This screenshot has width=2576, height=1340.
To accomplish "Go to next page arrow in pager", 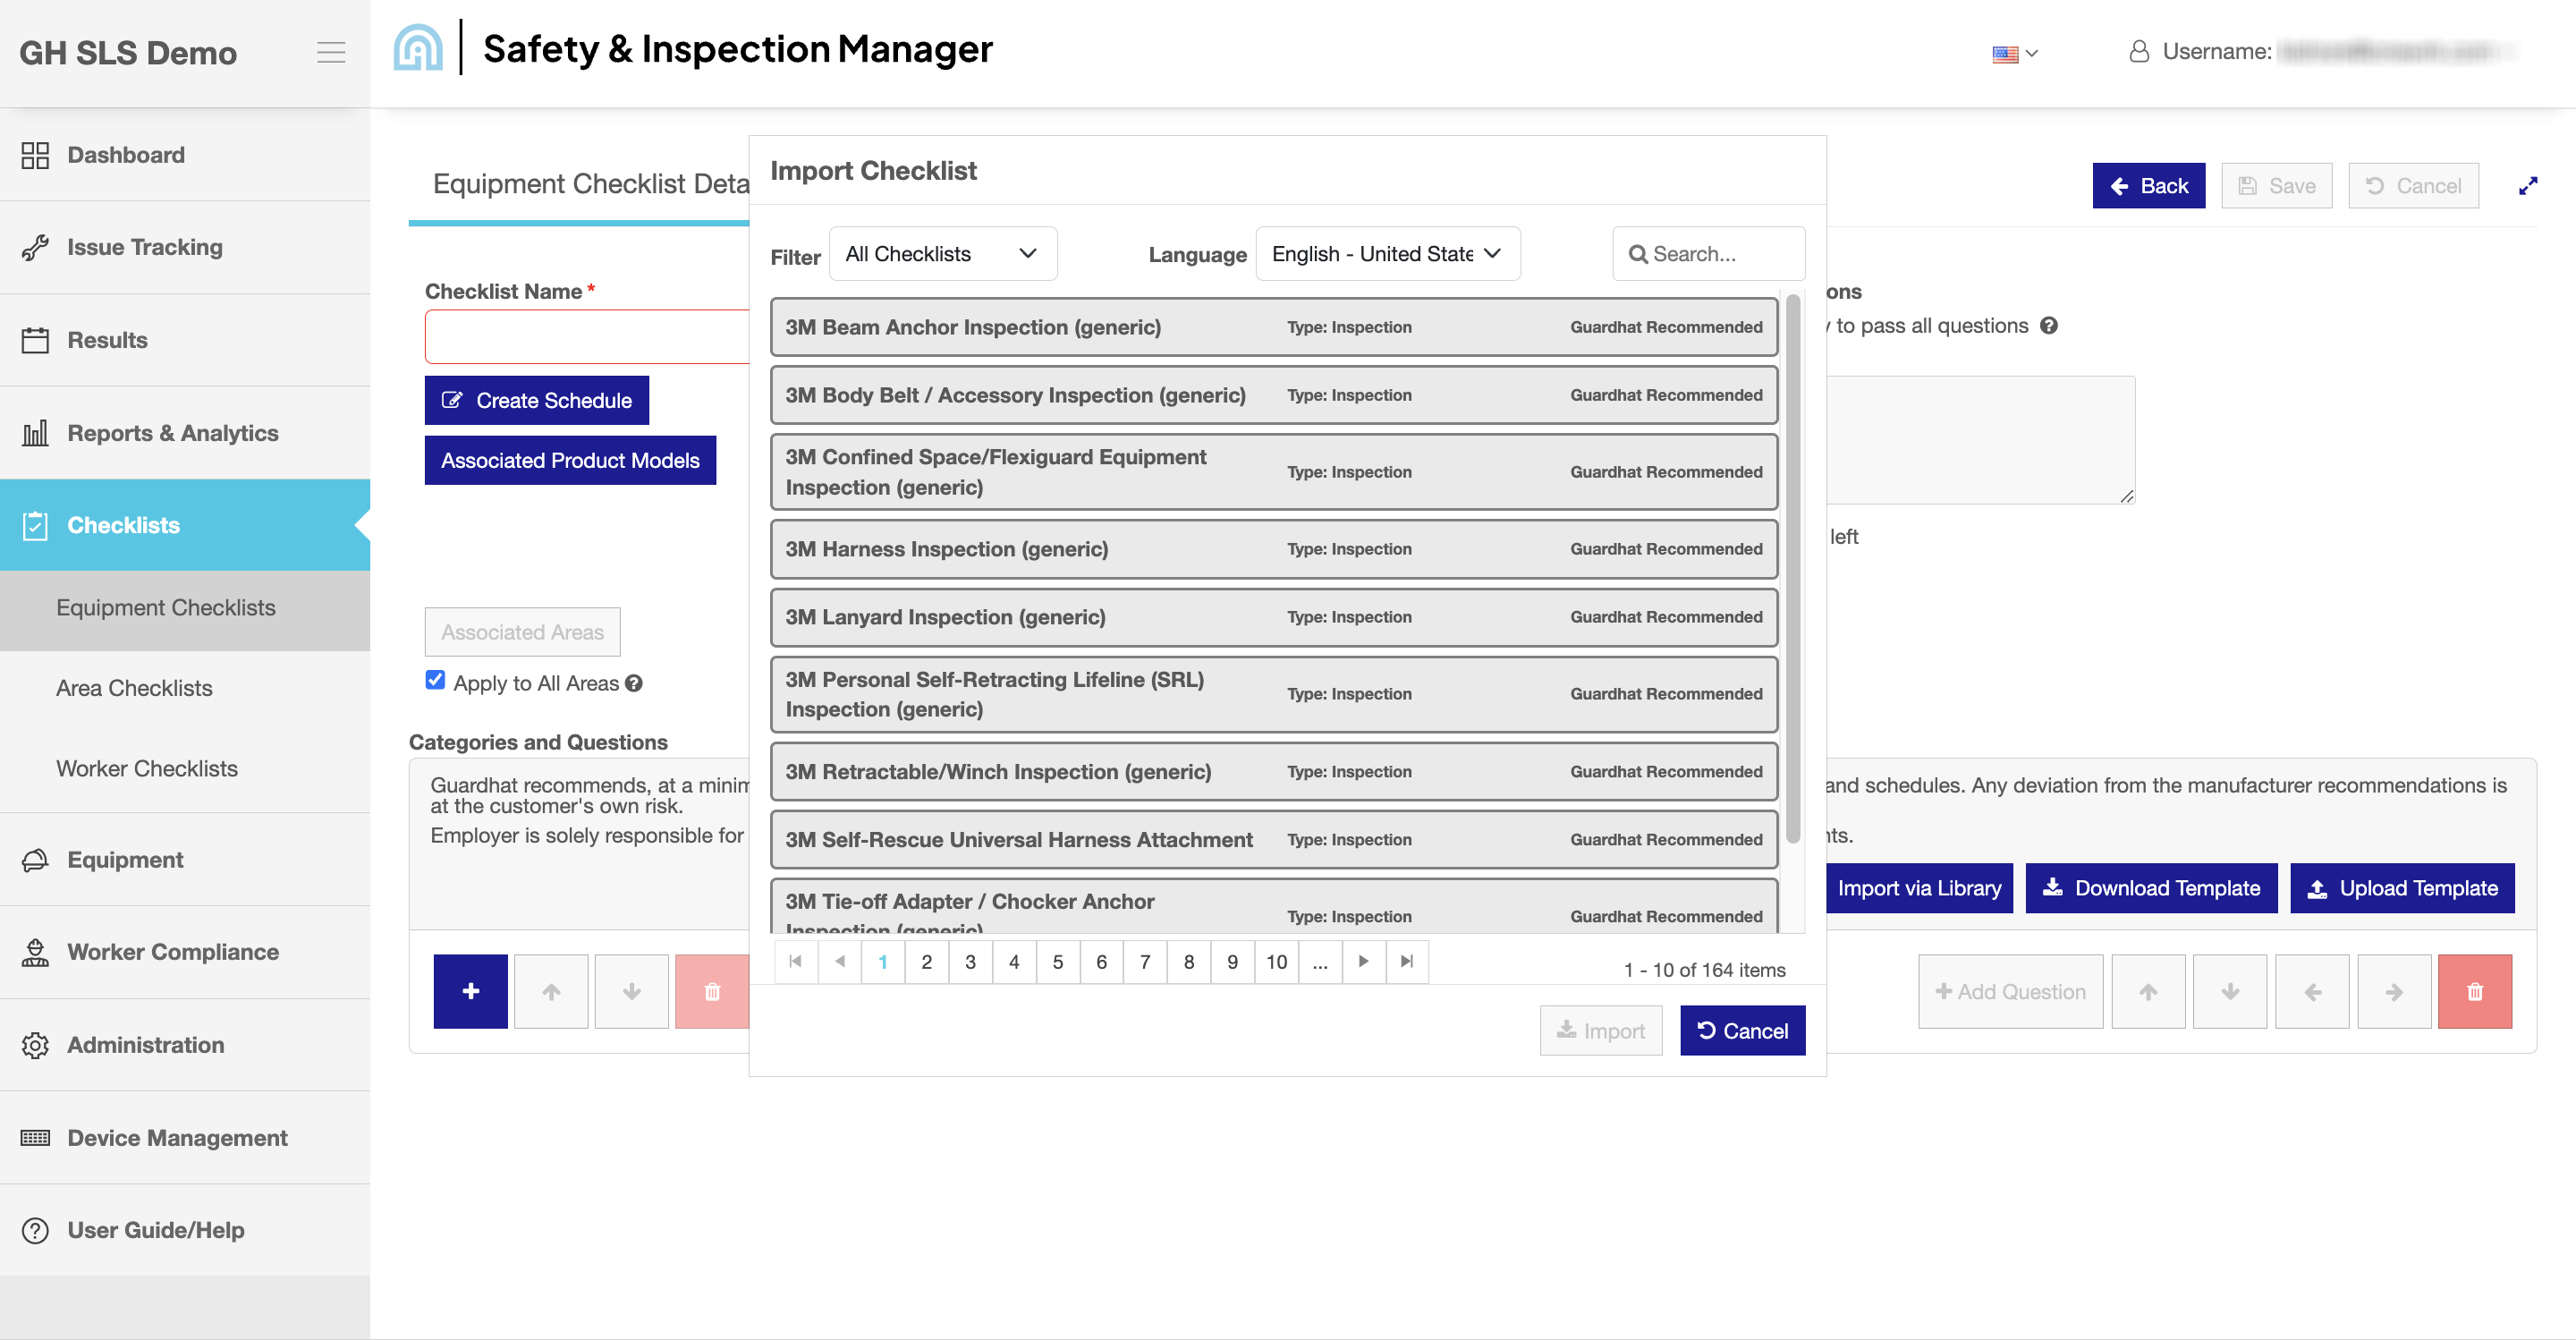I will [1362, 961].
